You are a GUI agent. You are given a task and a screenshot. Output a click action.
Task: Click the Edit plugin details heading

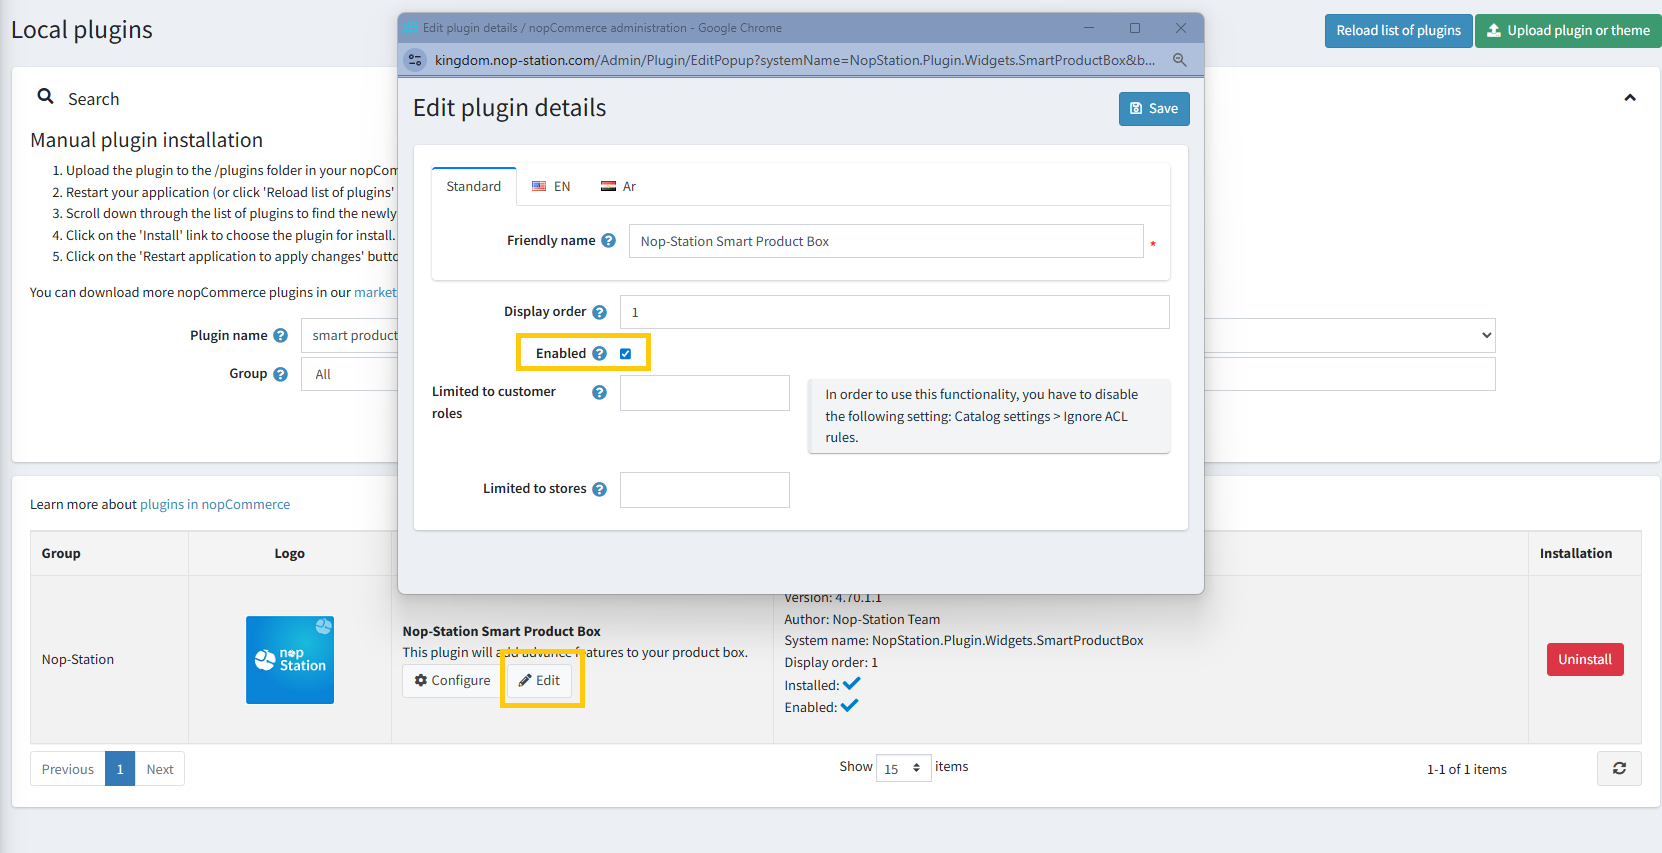tap(510, 108)
